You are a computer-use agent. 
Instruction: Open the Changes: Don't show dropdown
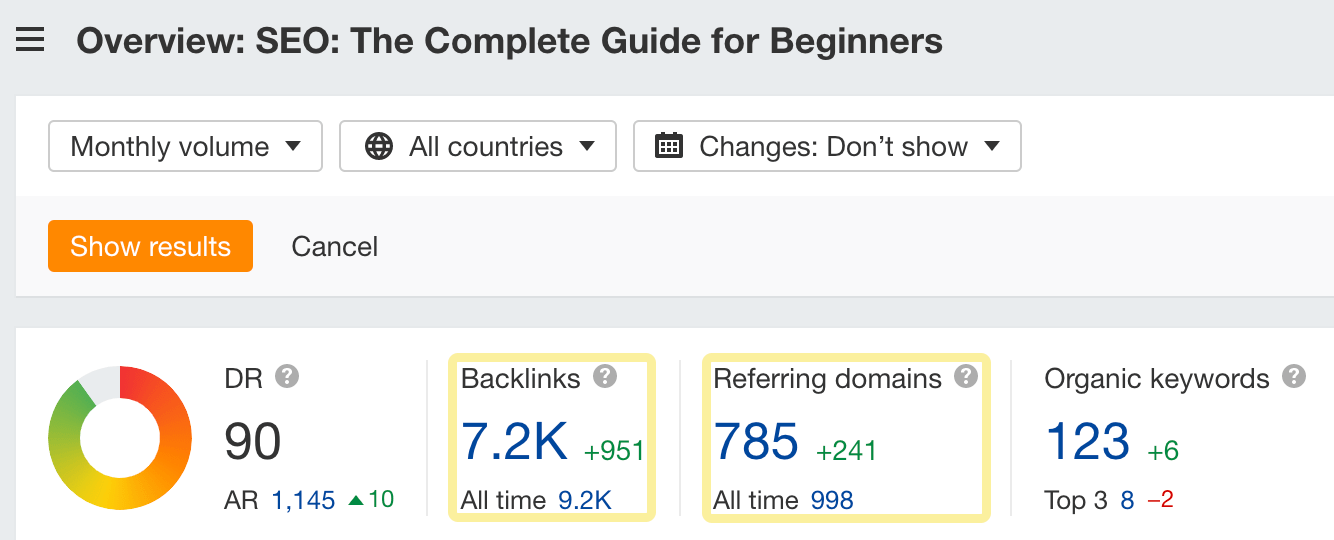(x=827, y=147)
